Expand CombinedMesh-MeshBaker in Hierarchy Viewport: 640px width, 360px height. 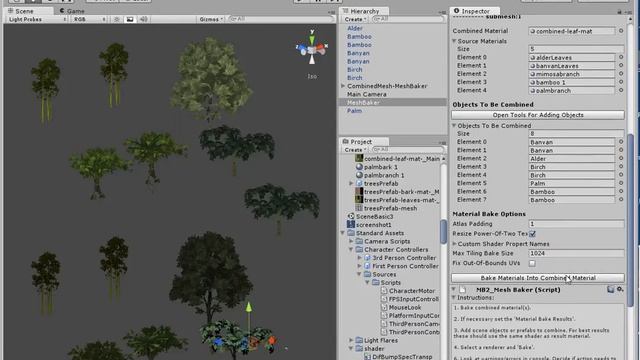[343, 86]
